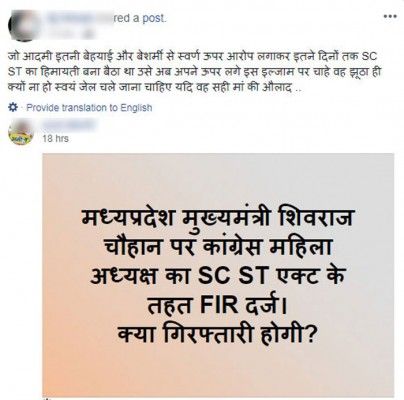Click the 'चौहान पर कांग्रेस महिला' line

point(218,248)
